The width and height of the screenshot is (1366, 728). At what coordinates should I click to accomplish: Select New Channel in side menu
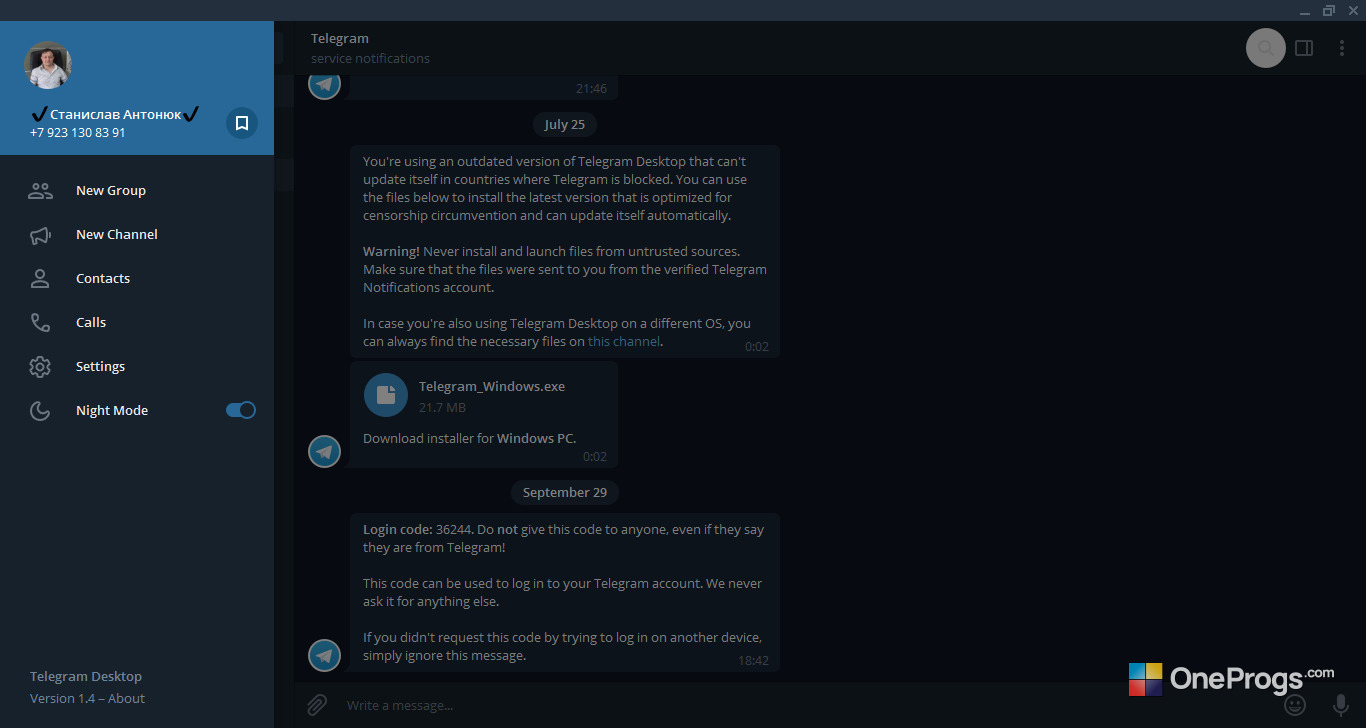(x=137, y=234)
